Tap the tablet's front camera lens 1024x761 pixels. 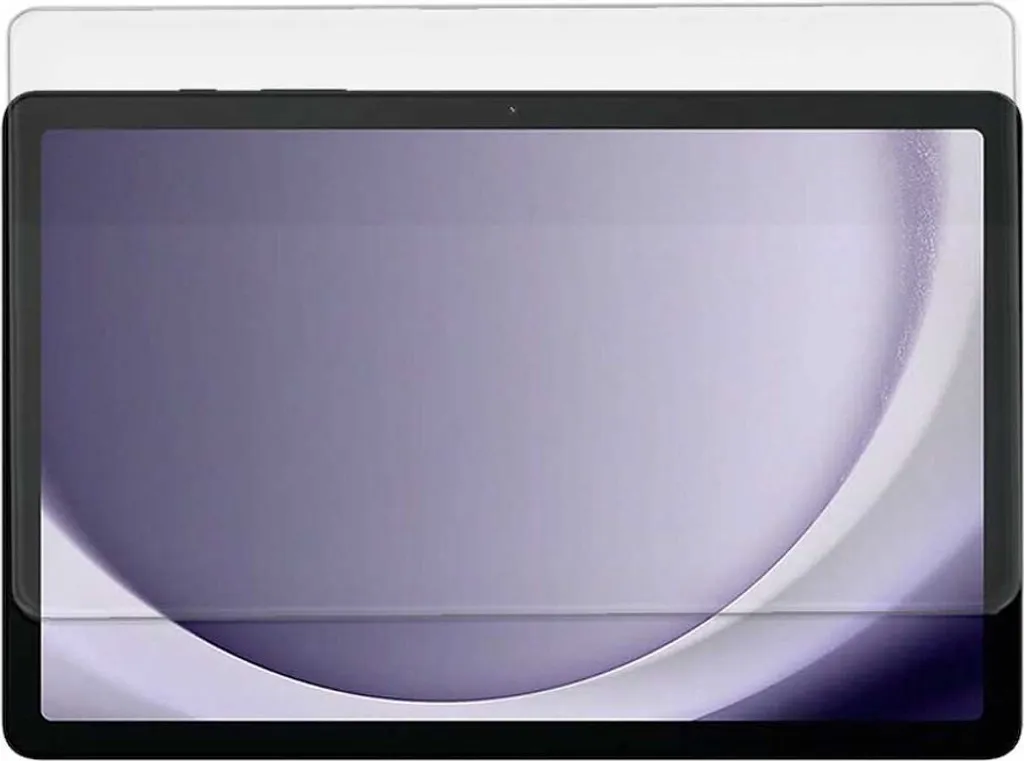(512, 110)
